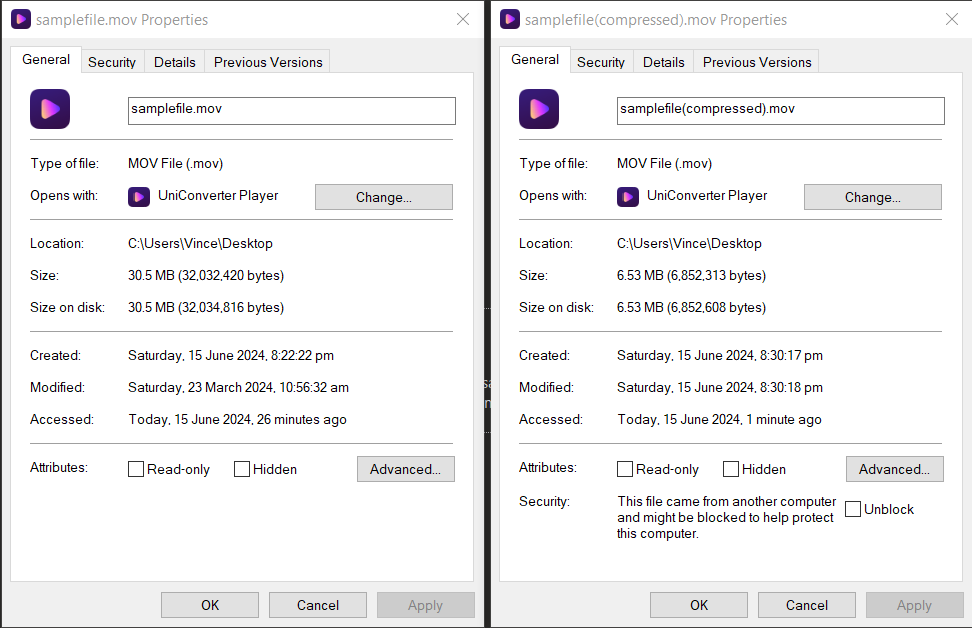Open the Details tab for the compressed file
Image resolution: width=972 pixels, height=628 pixels.
point(663,62)
